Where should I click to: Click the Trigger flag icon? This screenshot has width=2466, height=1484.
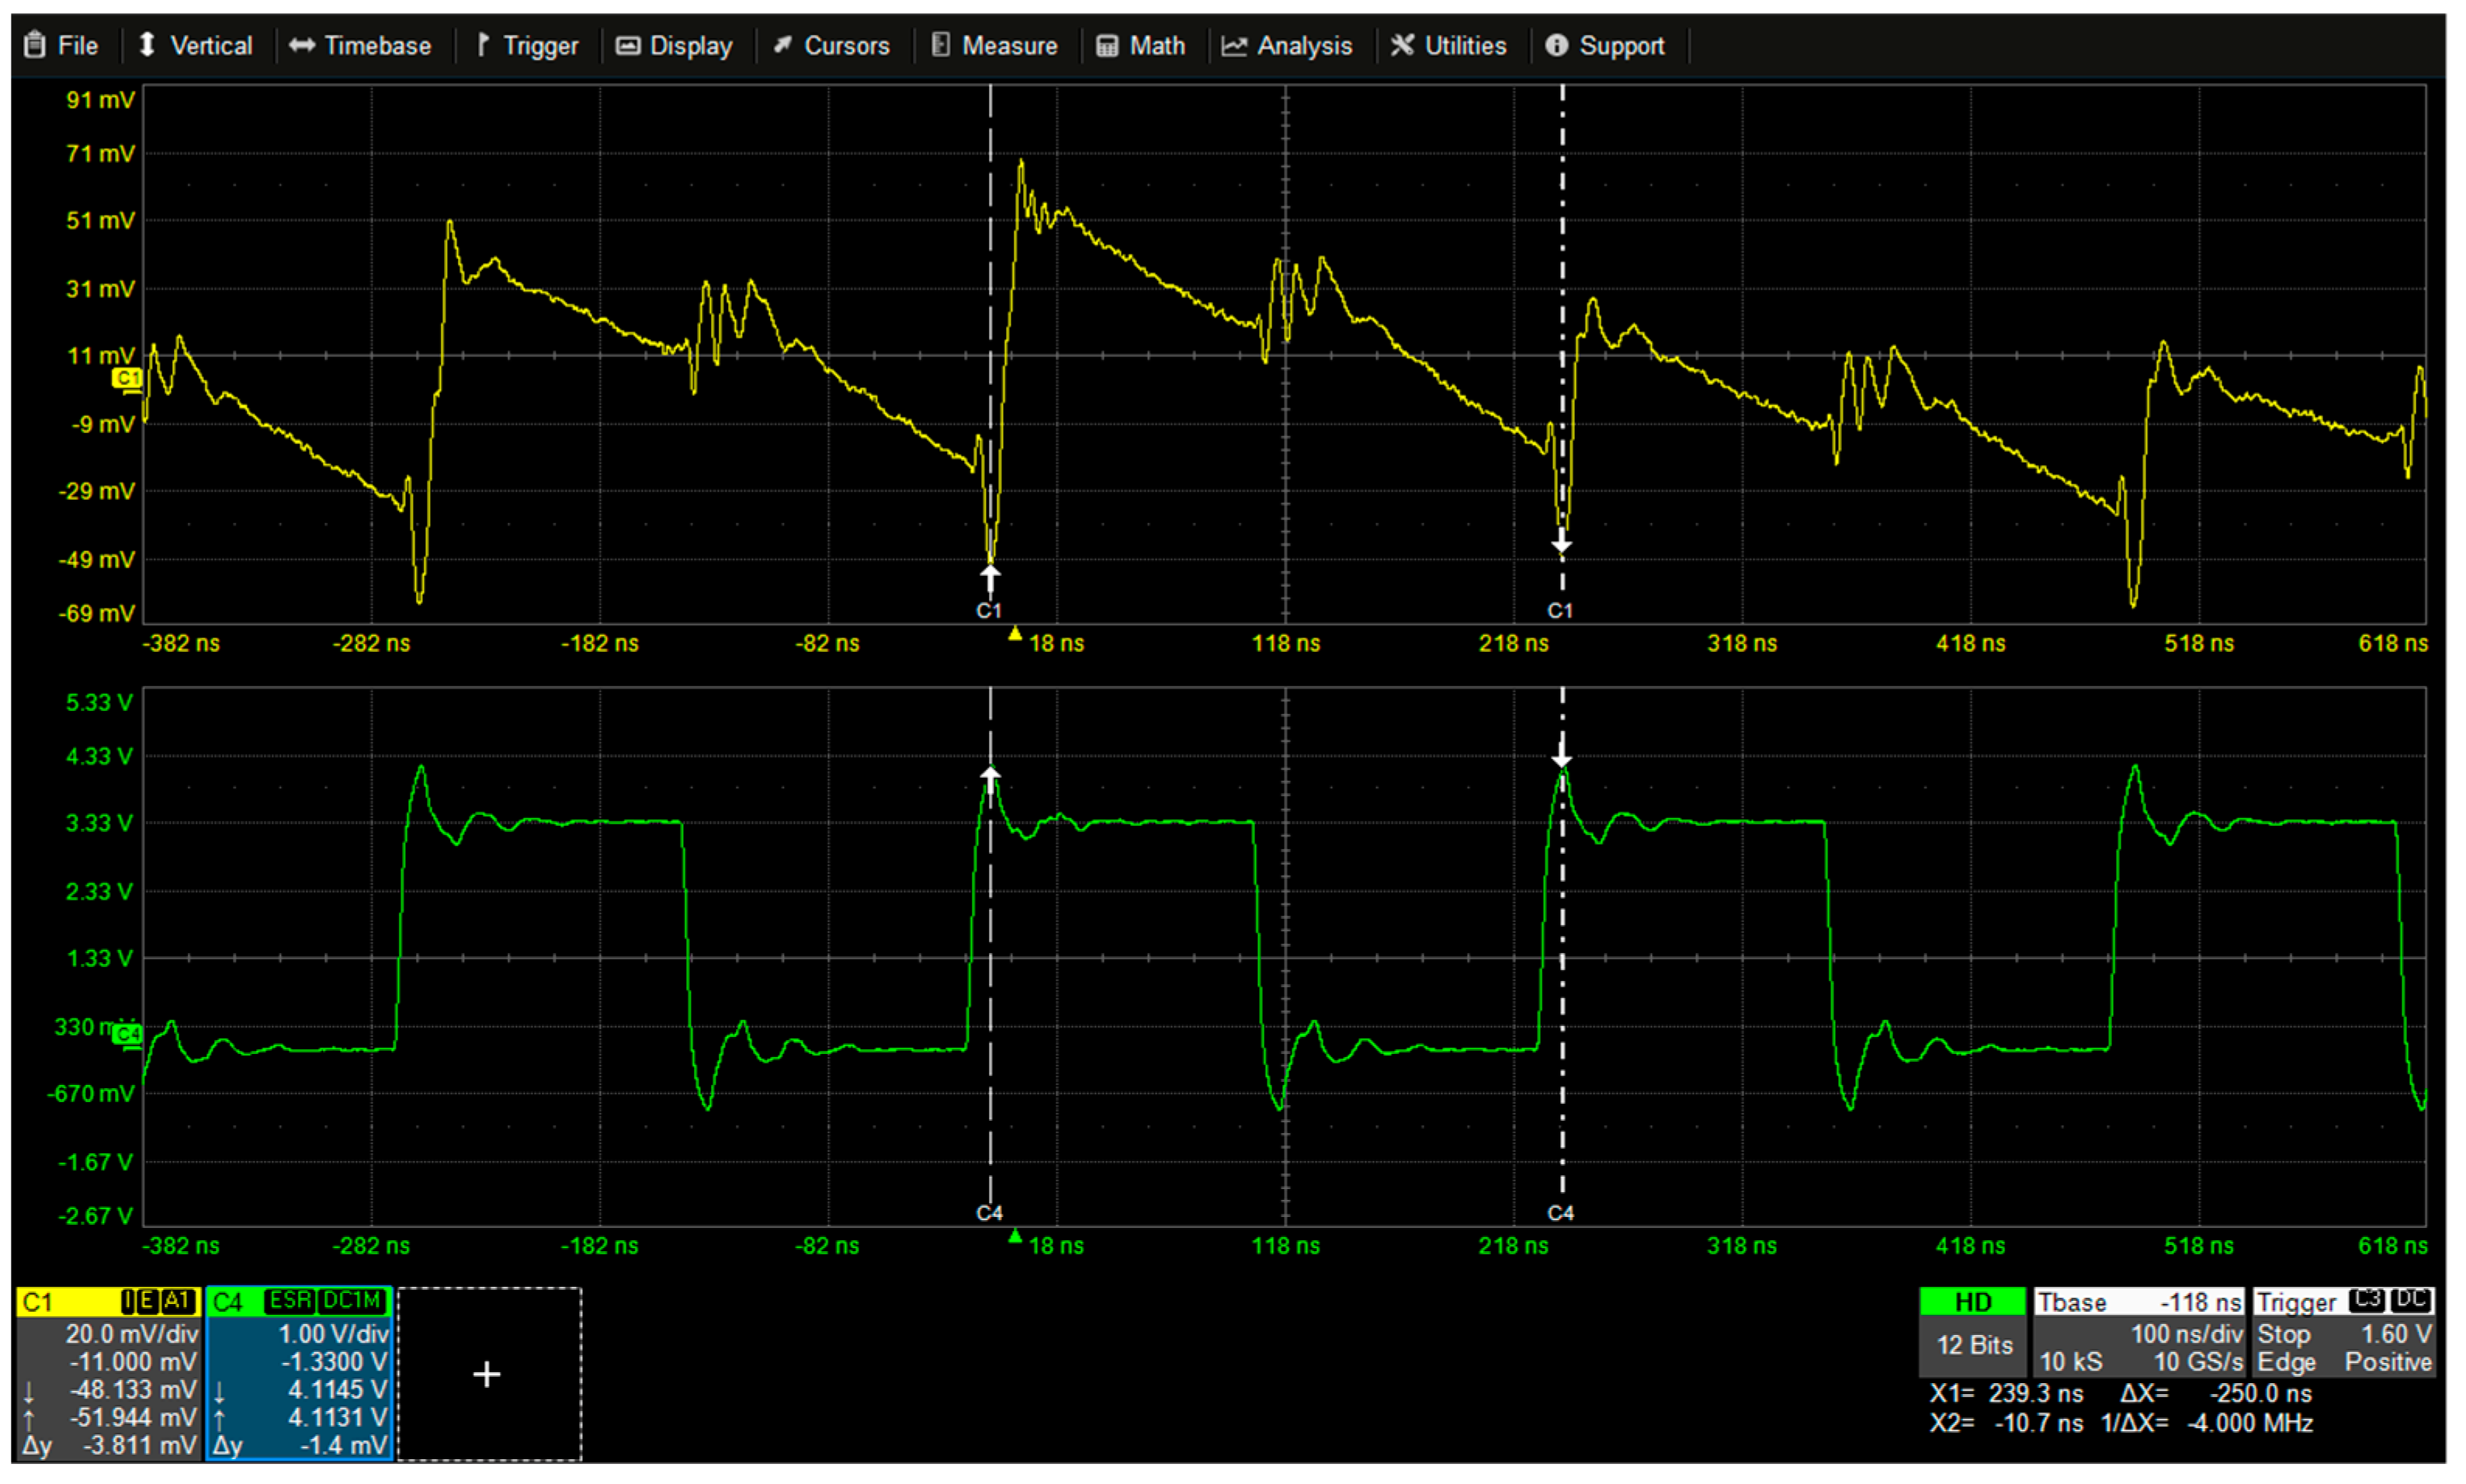(481, 45)
